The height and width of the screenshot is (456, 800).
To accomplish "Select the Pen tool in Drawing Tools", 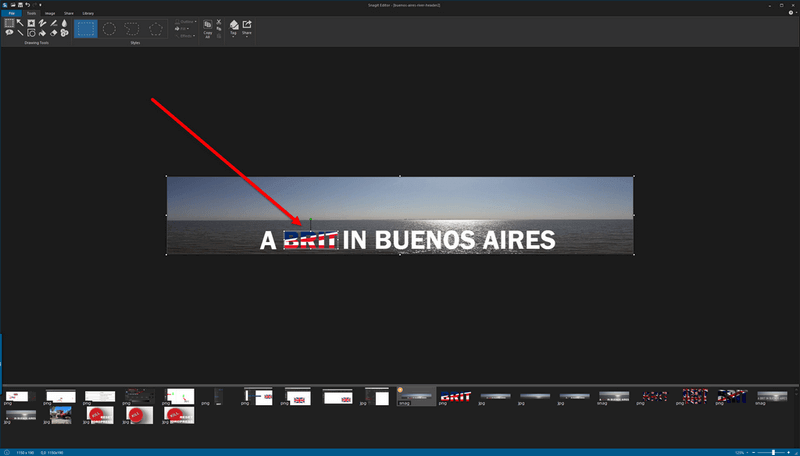I will tap(54, 23).
